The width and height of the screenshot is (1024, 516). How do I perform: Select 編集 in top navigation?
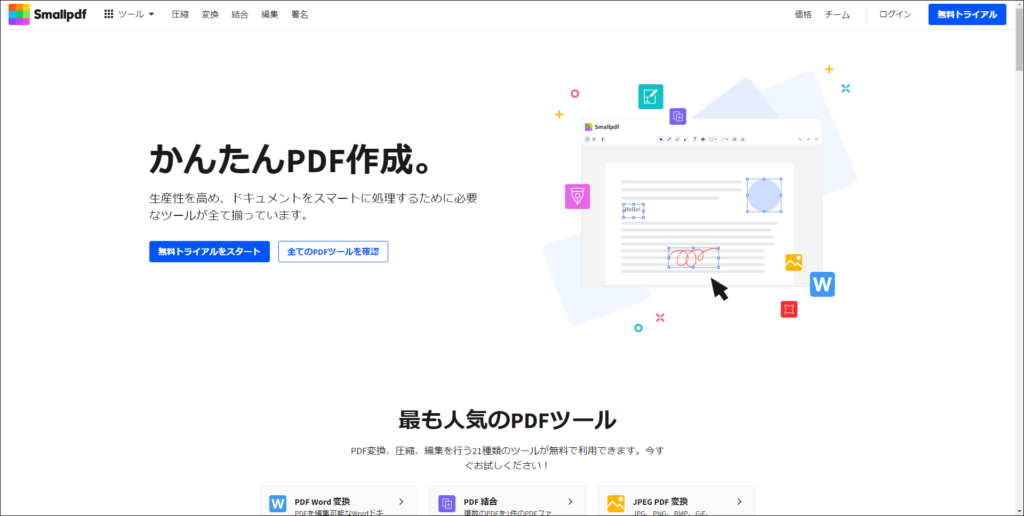(270, 14)
